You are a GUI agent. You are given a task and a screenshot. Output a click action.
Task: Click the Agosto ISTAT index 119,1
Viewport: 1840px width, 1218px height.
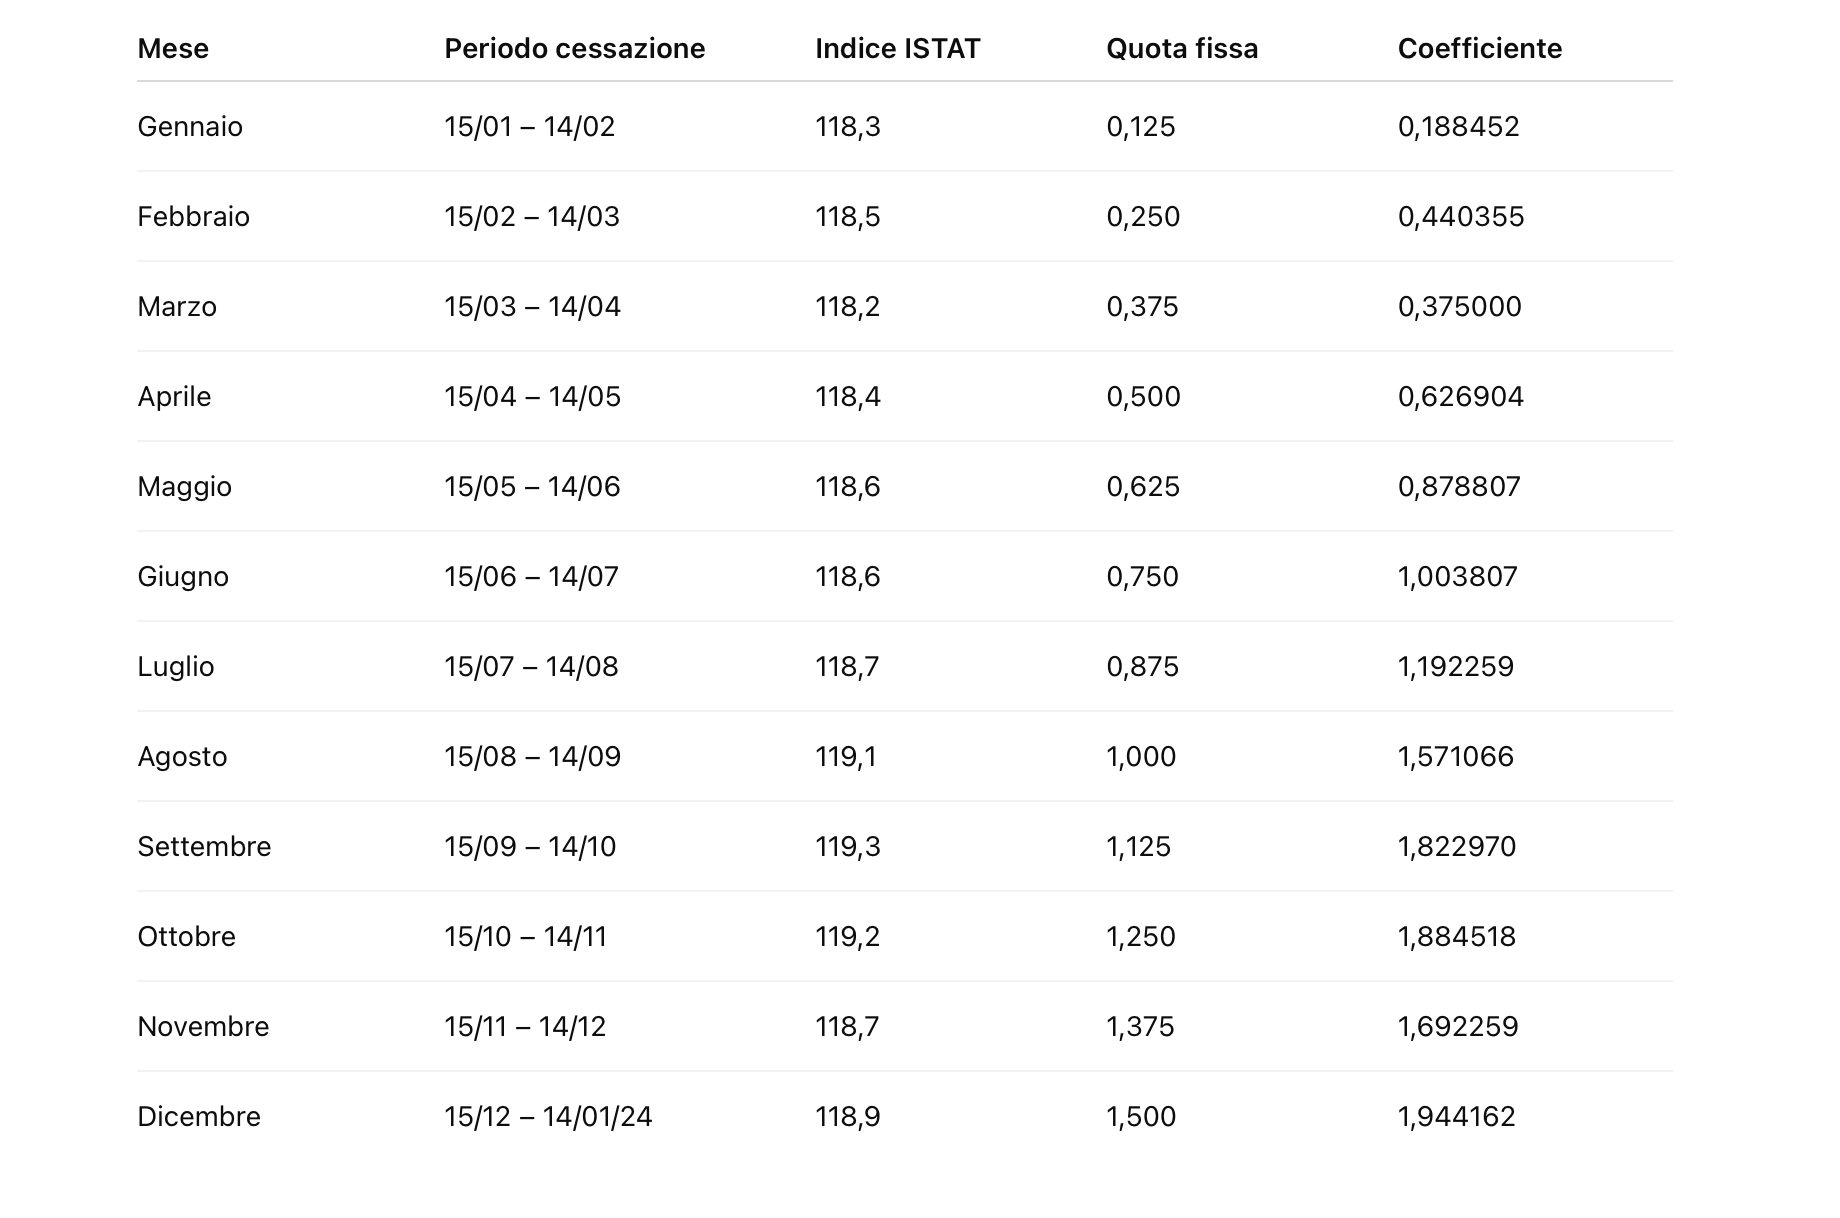845,757
